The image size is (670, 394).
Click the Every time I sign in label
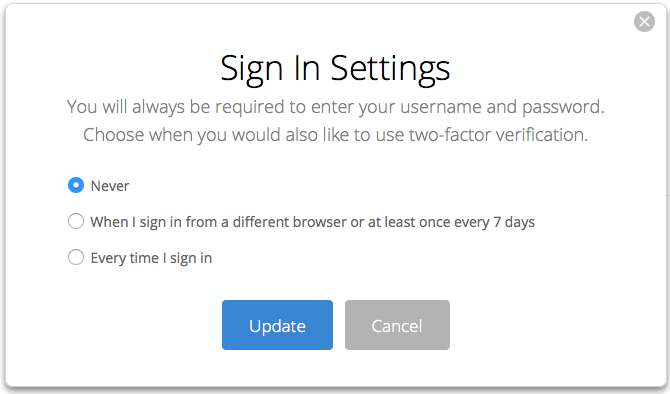click(x=151, y=258)
